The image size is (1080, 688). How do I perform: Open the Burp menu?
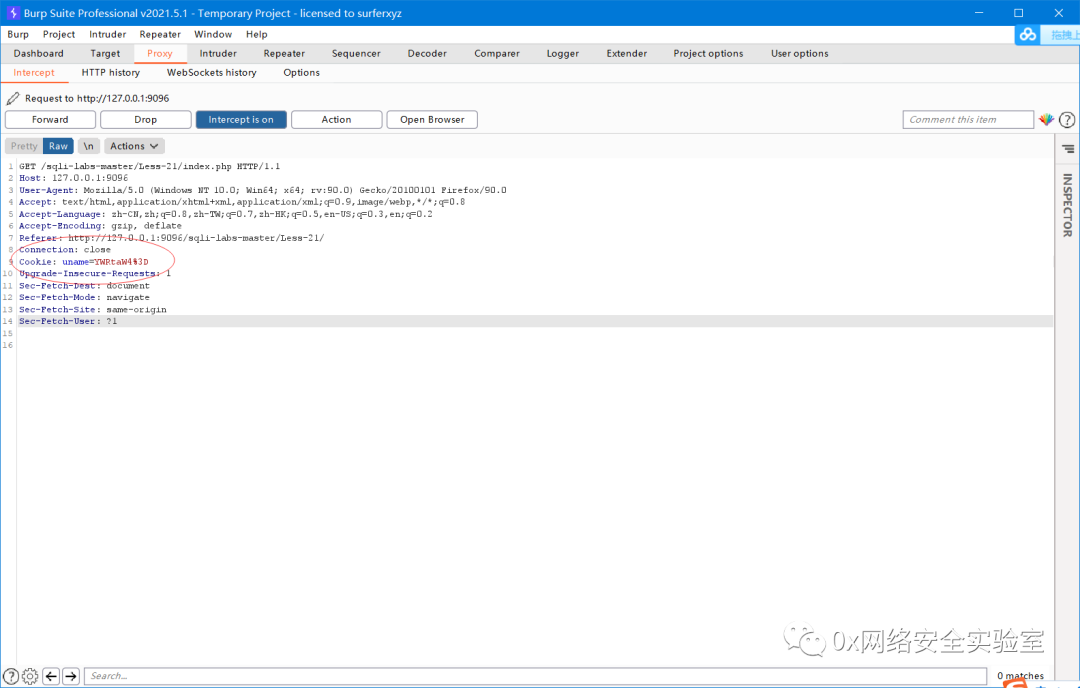point(18,34)
